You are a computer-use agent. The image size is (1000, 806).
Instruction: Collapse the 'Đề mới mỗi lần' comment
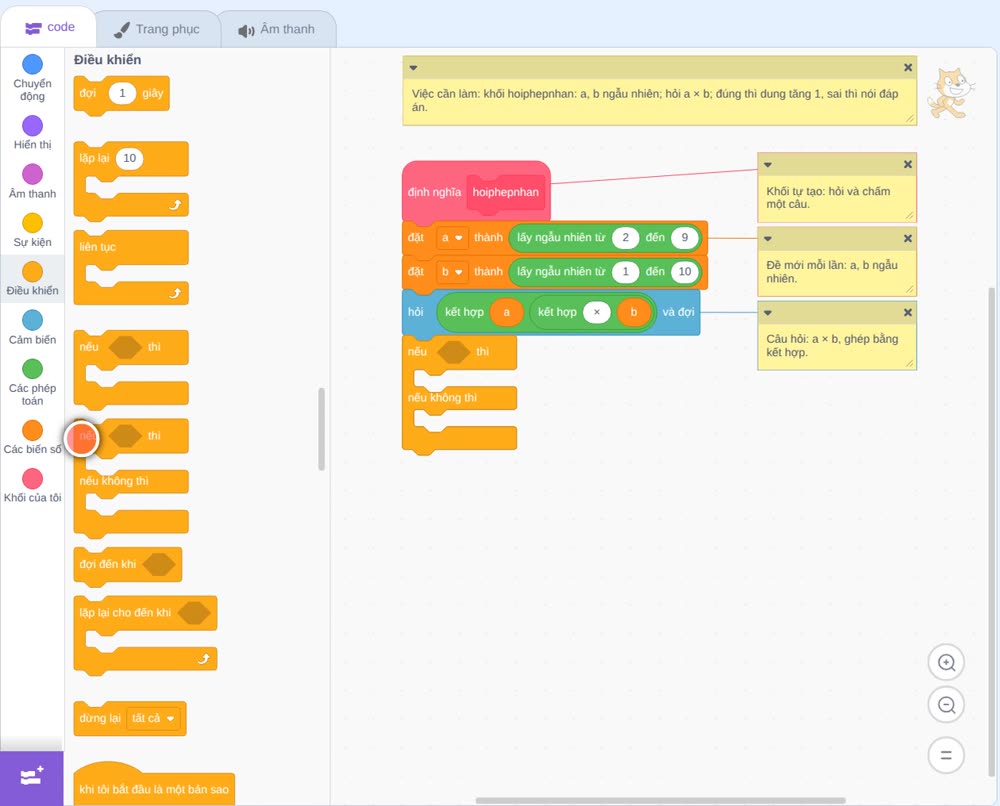768,238
